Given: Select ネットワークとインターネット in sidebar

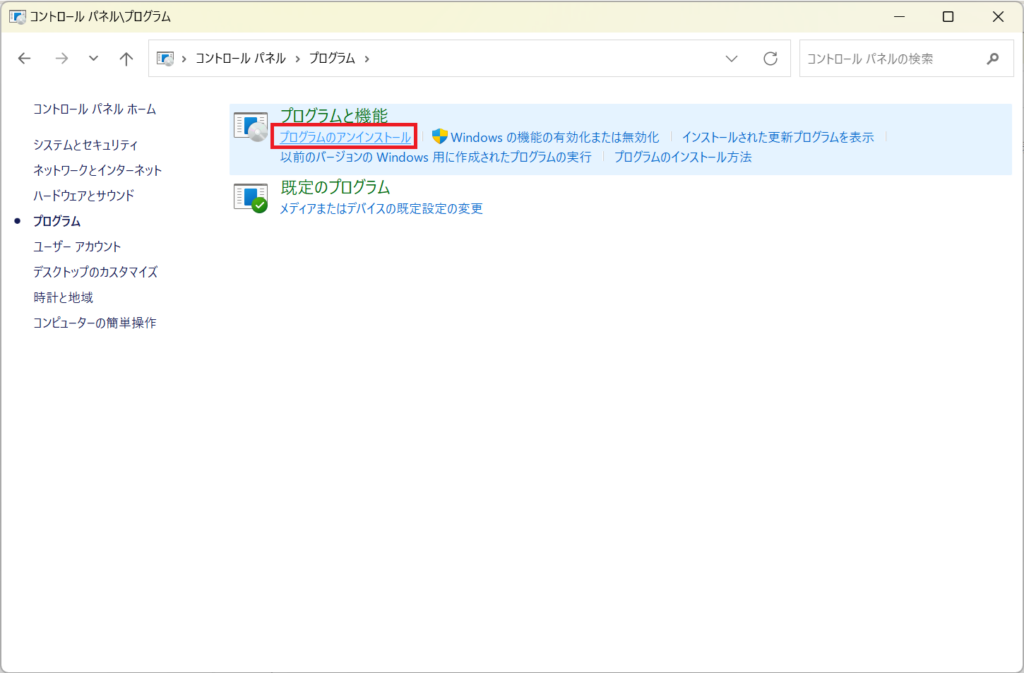Looking at the screenshot, I should (97, 170).
